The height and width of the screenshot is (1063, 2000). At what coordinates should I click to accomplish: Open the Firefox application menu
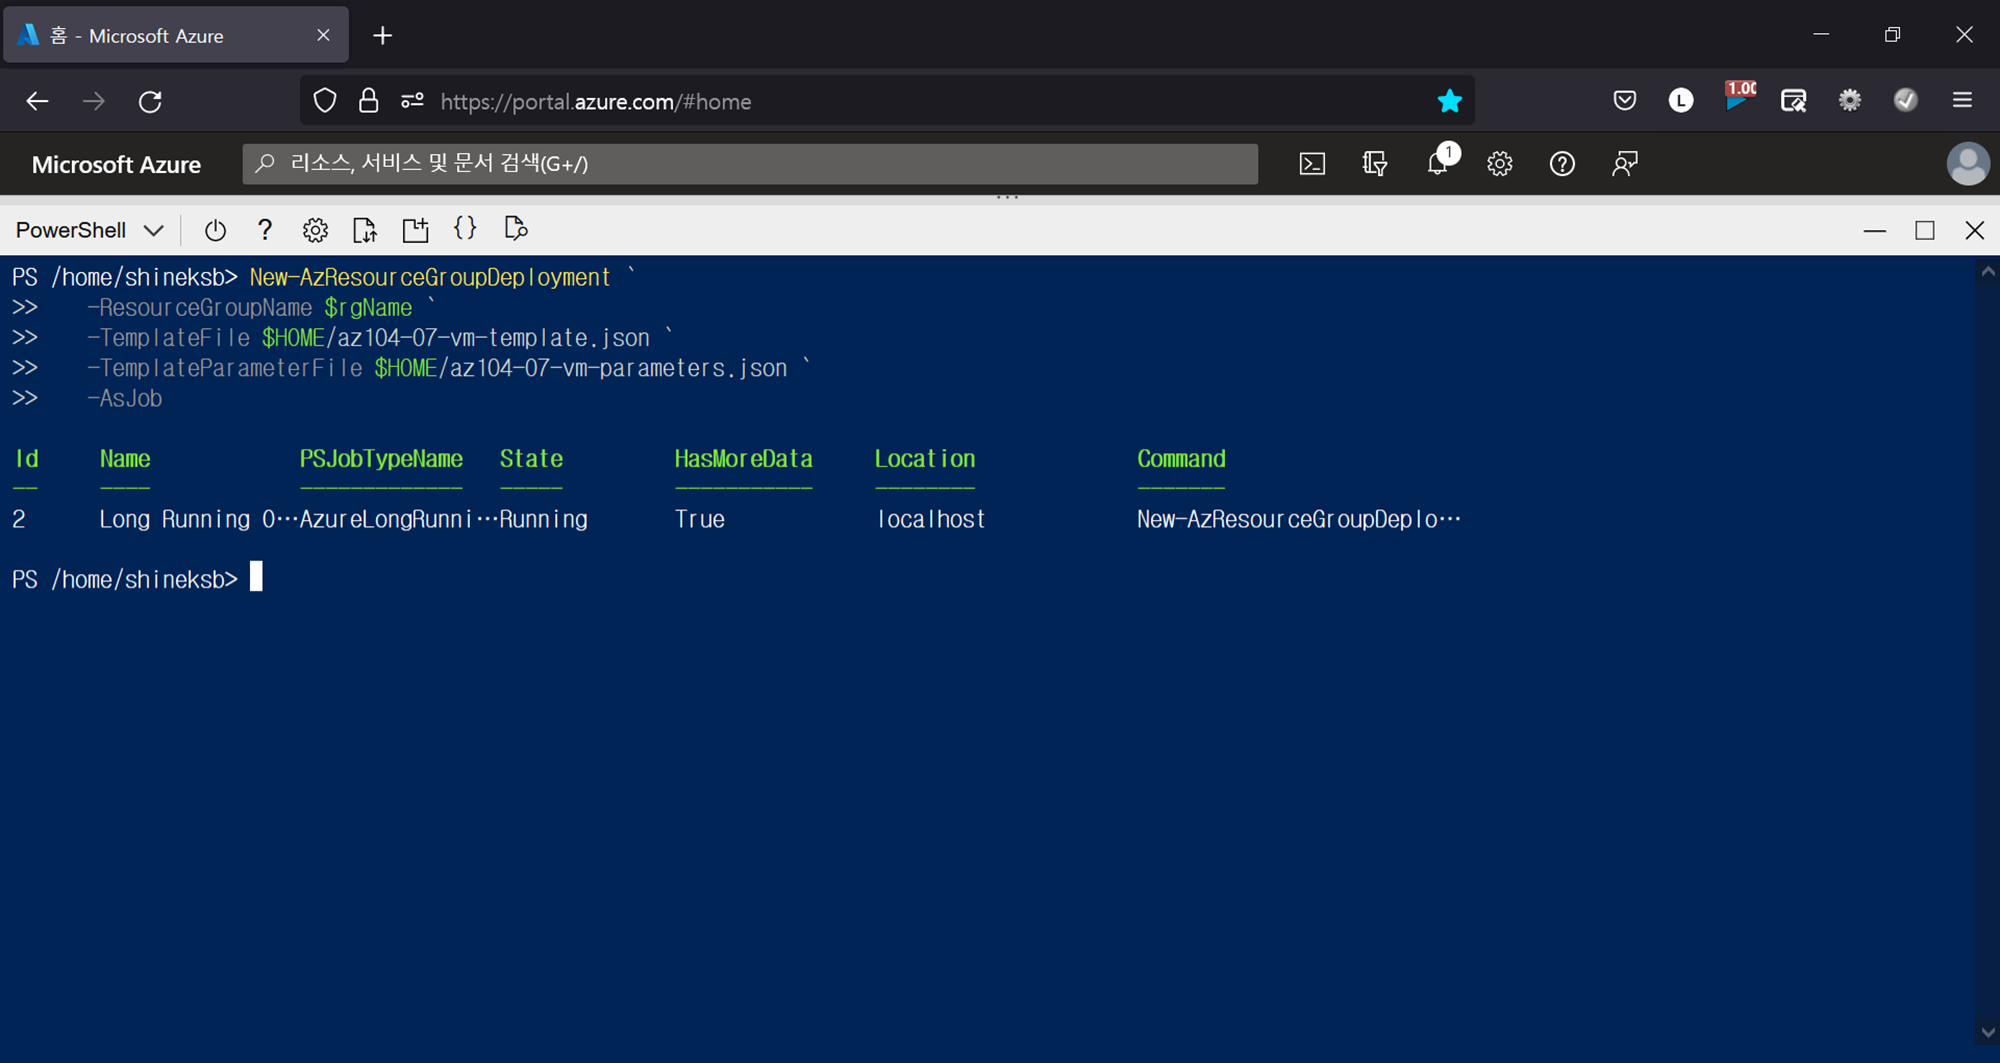1962,100
